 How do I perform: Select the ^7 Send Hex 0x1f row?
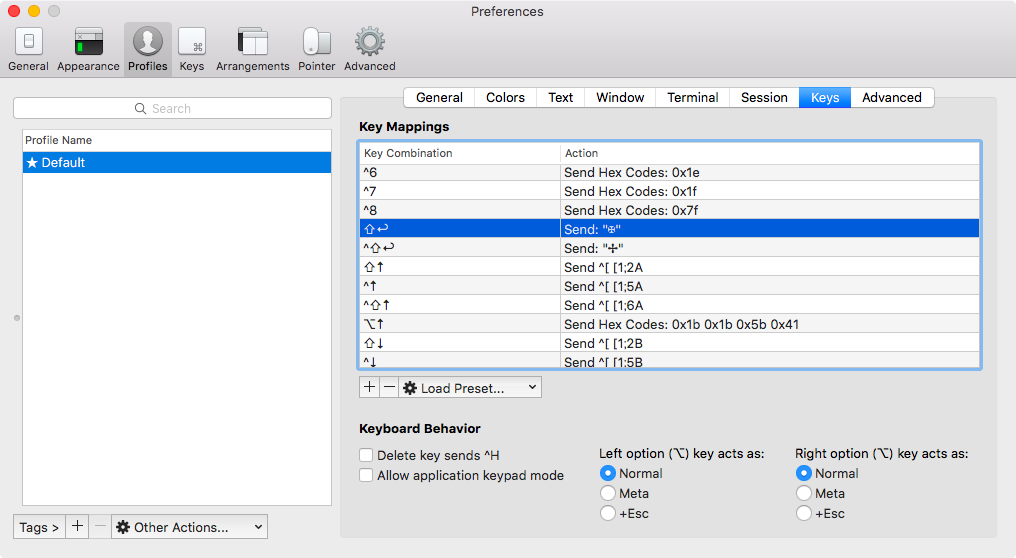coord(669,191)
